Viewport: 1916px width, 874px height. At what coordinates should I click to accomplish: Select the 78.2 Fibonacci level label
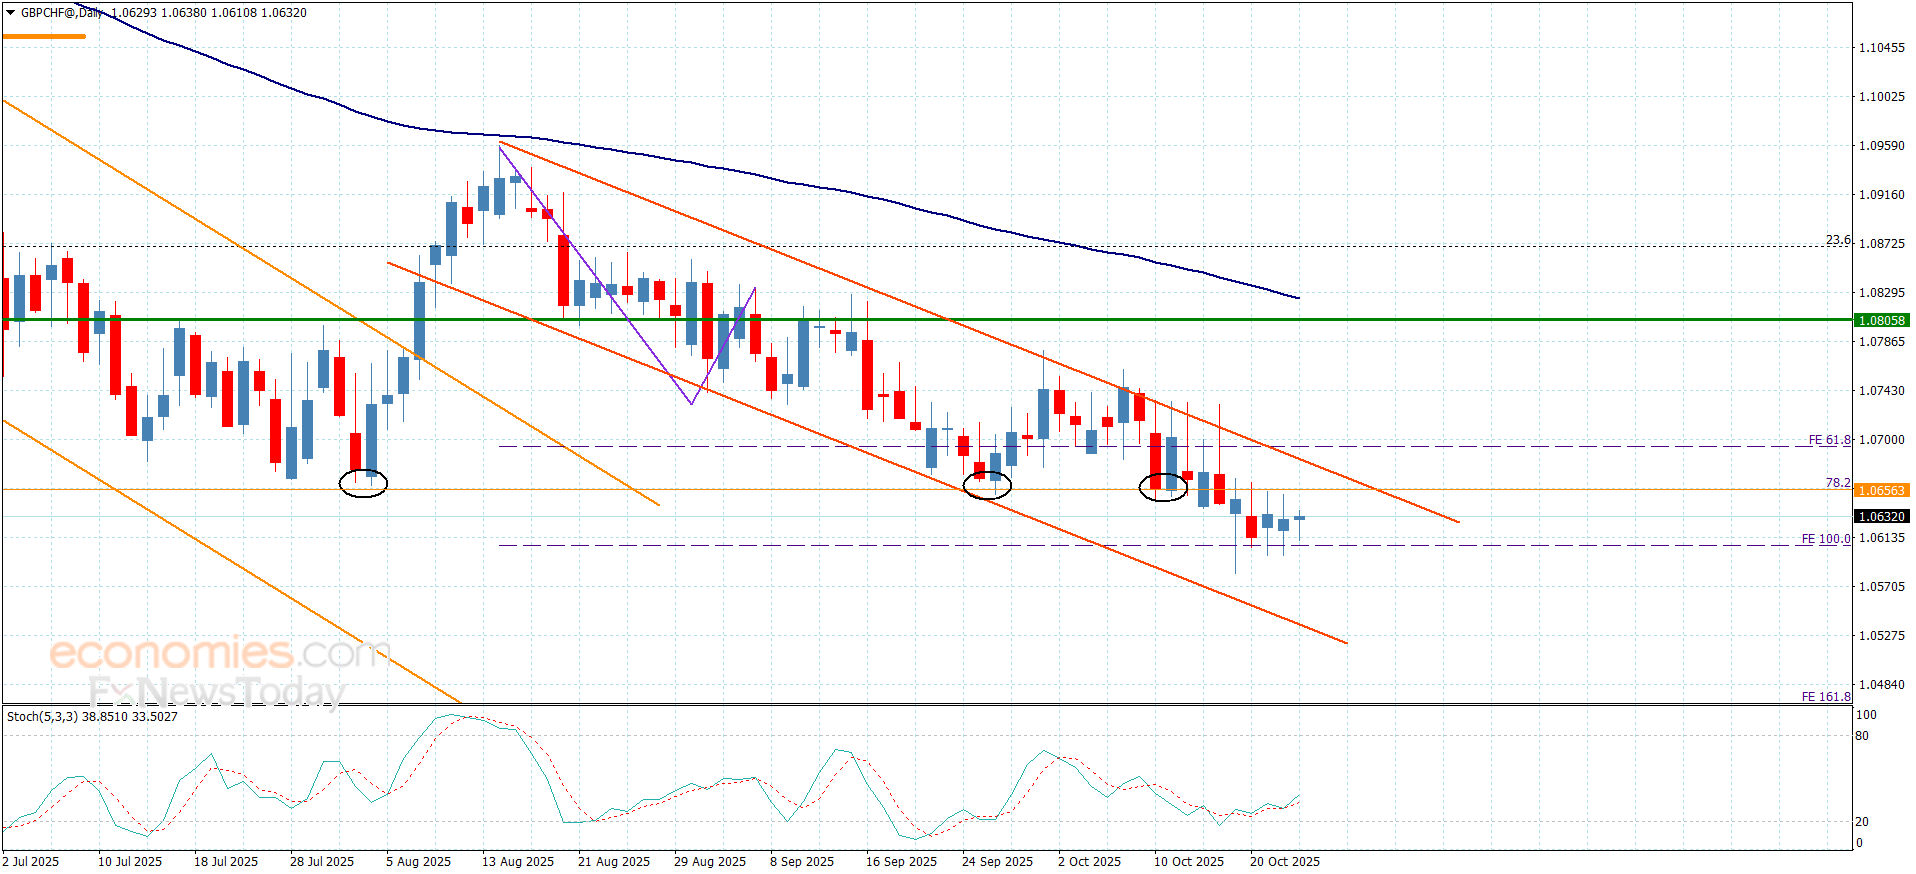point(1838,483)
